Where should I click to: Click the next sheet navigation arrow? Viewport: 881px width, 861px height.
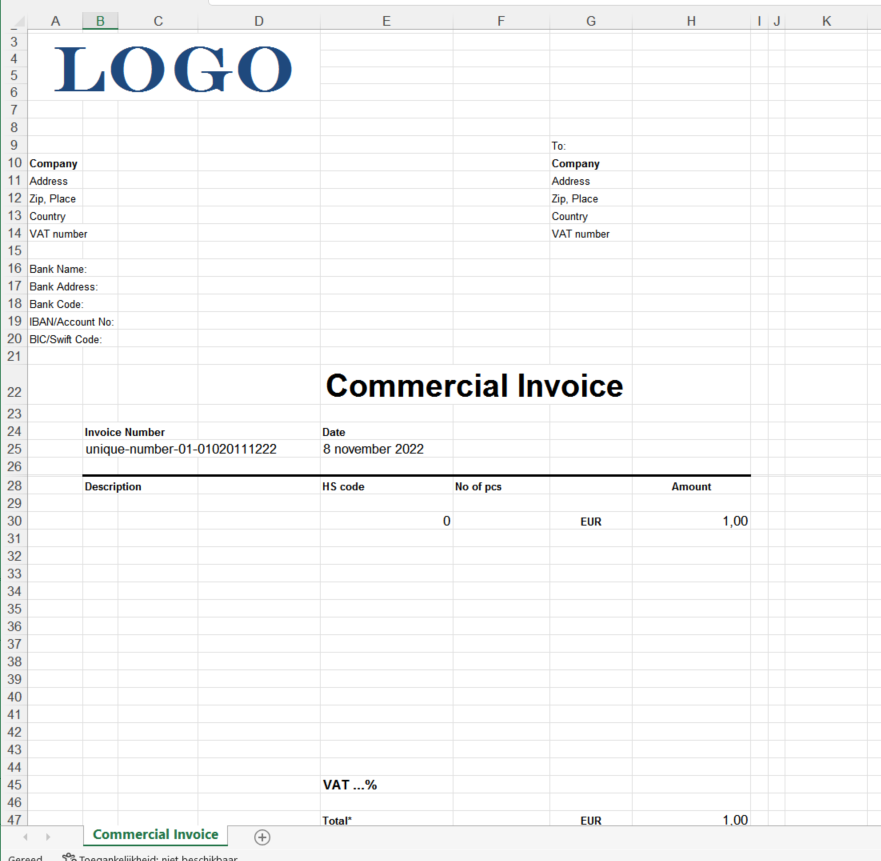tap(47, 837)
